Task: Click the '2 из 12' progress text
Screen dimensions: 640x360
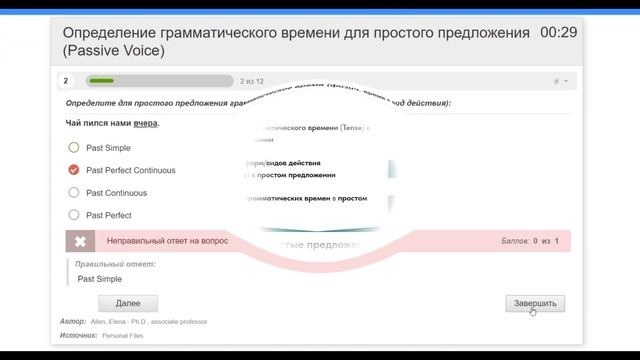Action: (252, 81)
